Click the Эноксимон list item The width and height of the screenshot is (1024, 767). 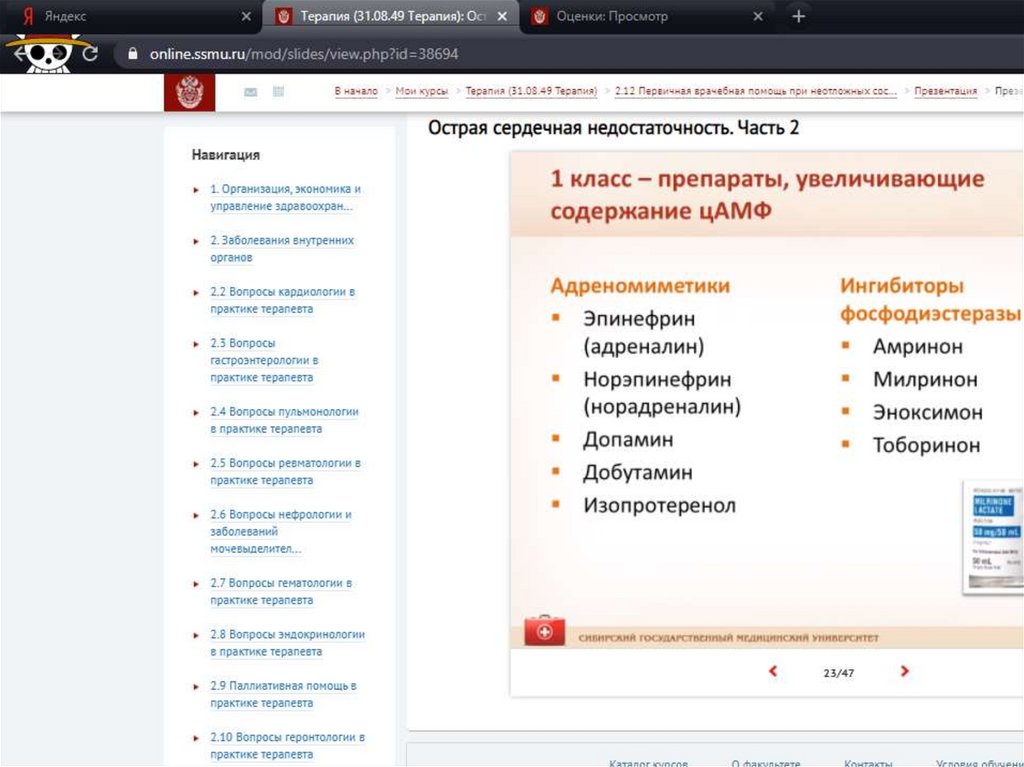click(x=927, y=412)
